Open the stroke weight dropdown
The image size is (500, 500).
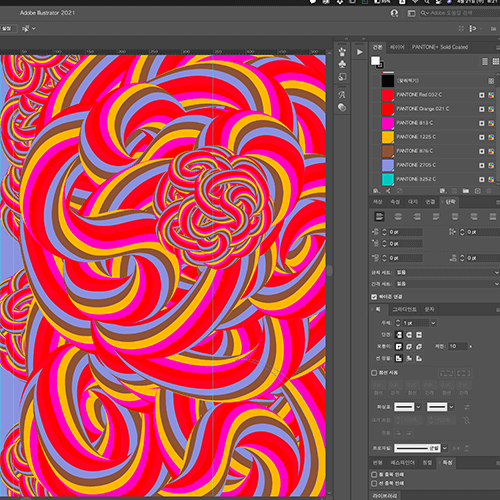pyautogui.click(x=433, y=323)
